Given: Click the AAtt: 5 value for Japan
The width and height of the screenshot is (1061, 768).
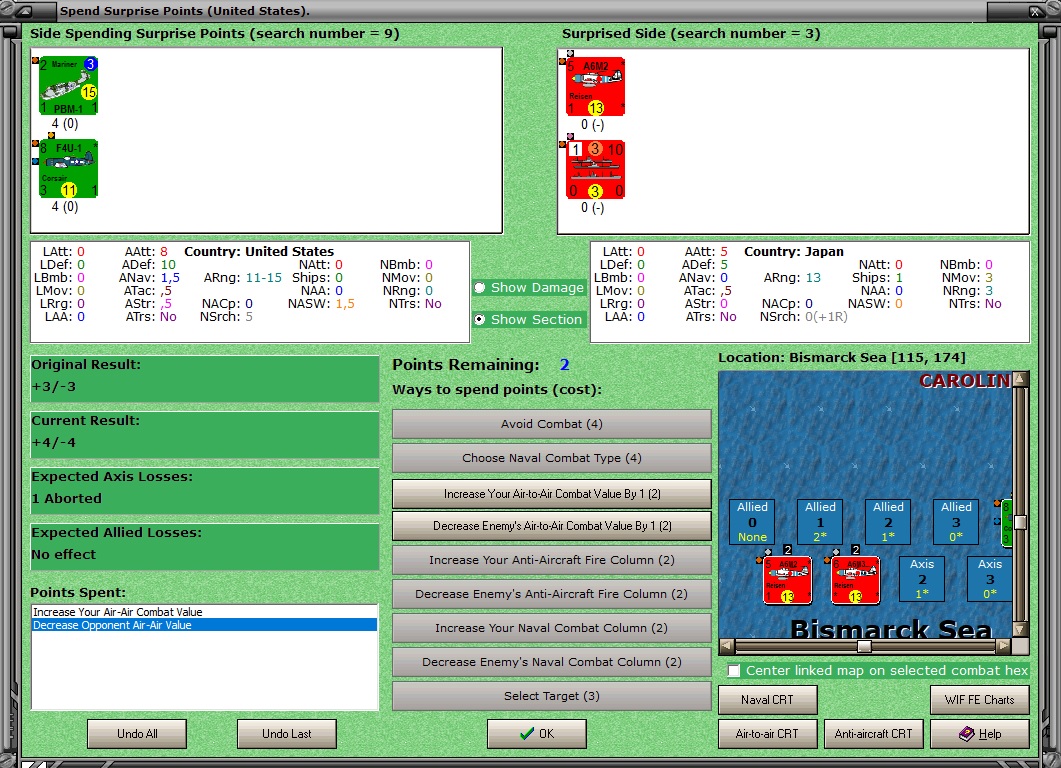Looking at the screenshot, I should click(723, 252).
